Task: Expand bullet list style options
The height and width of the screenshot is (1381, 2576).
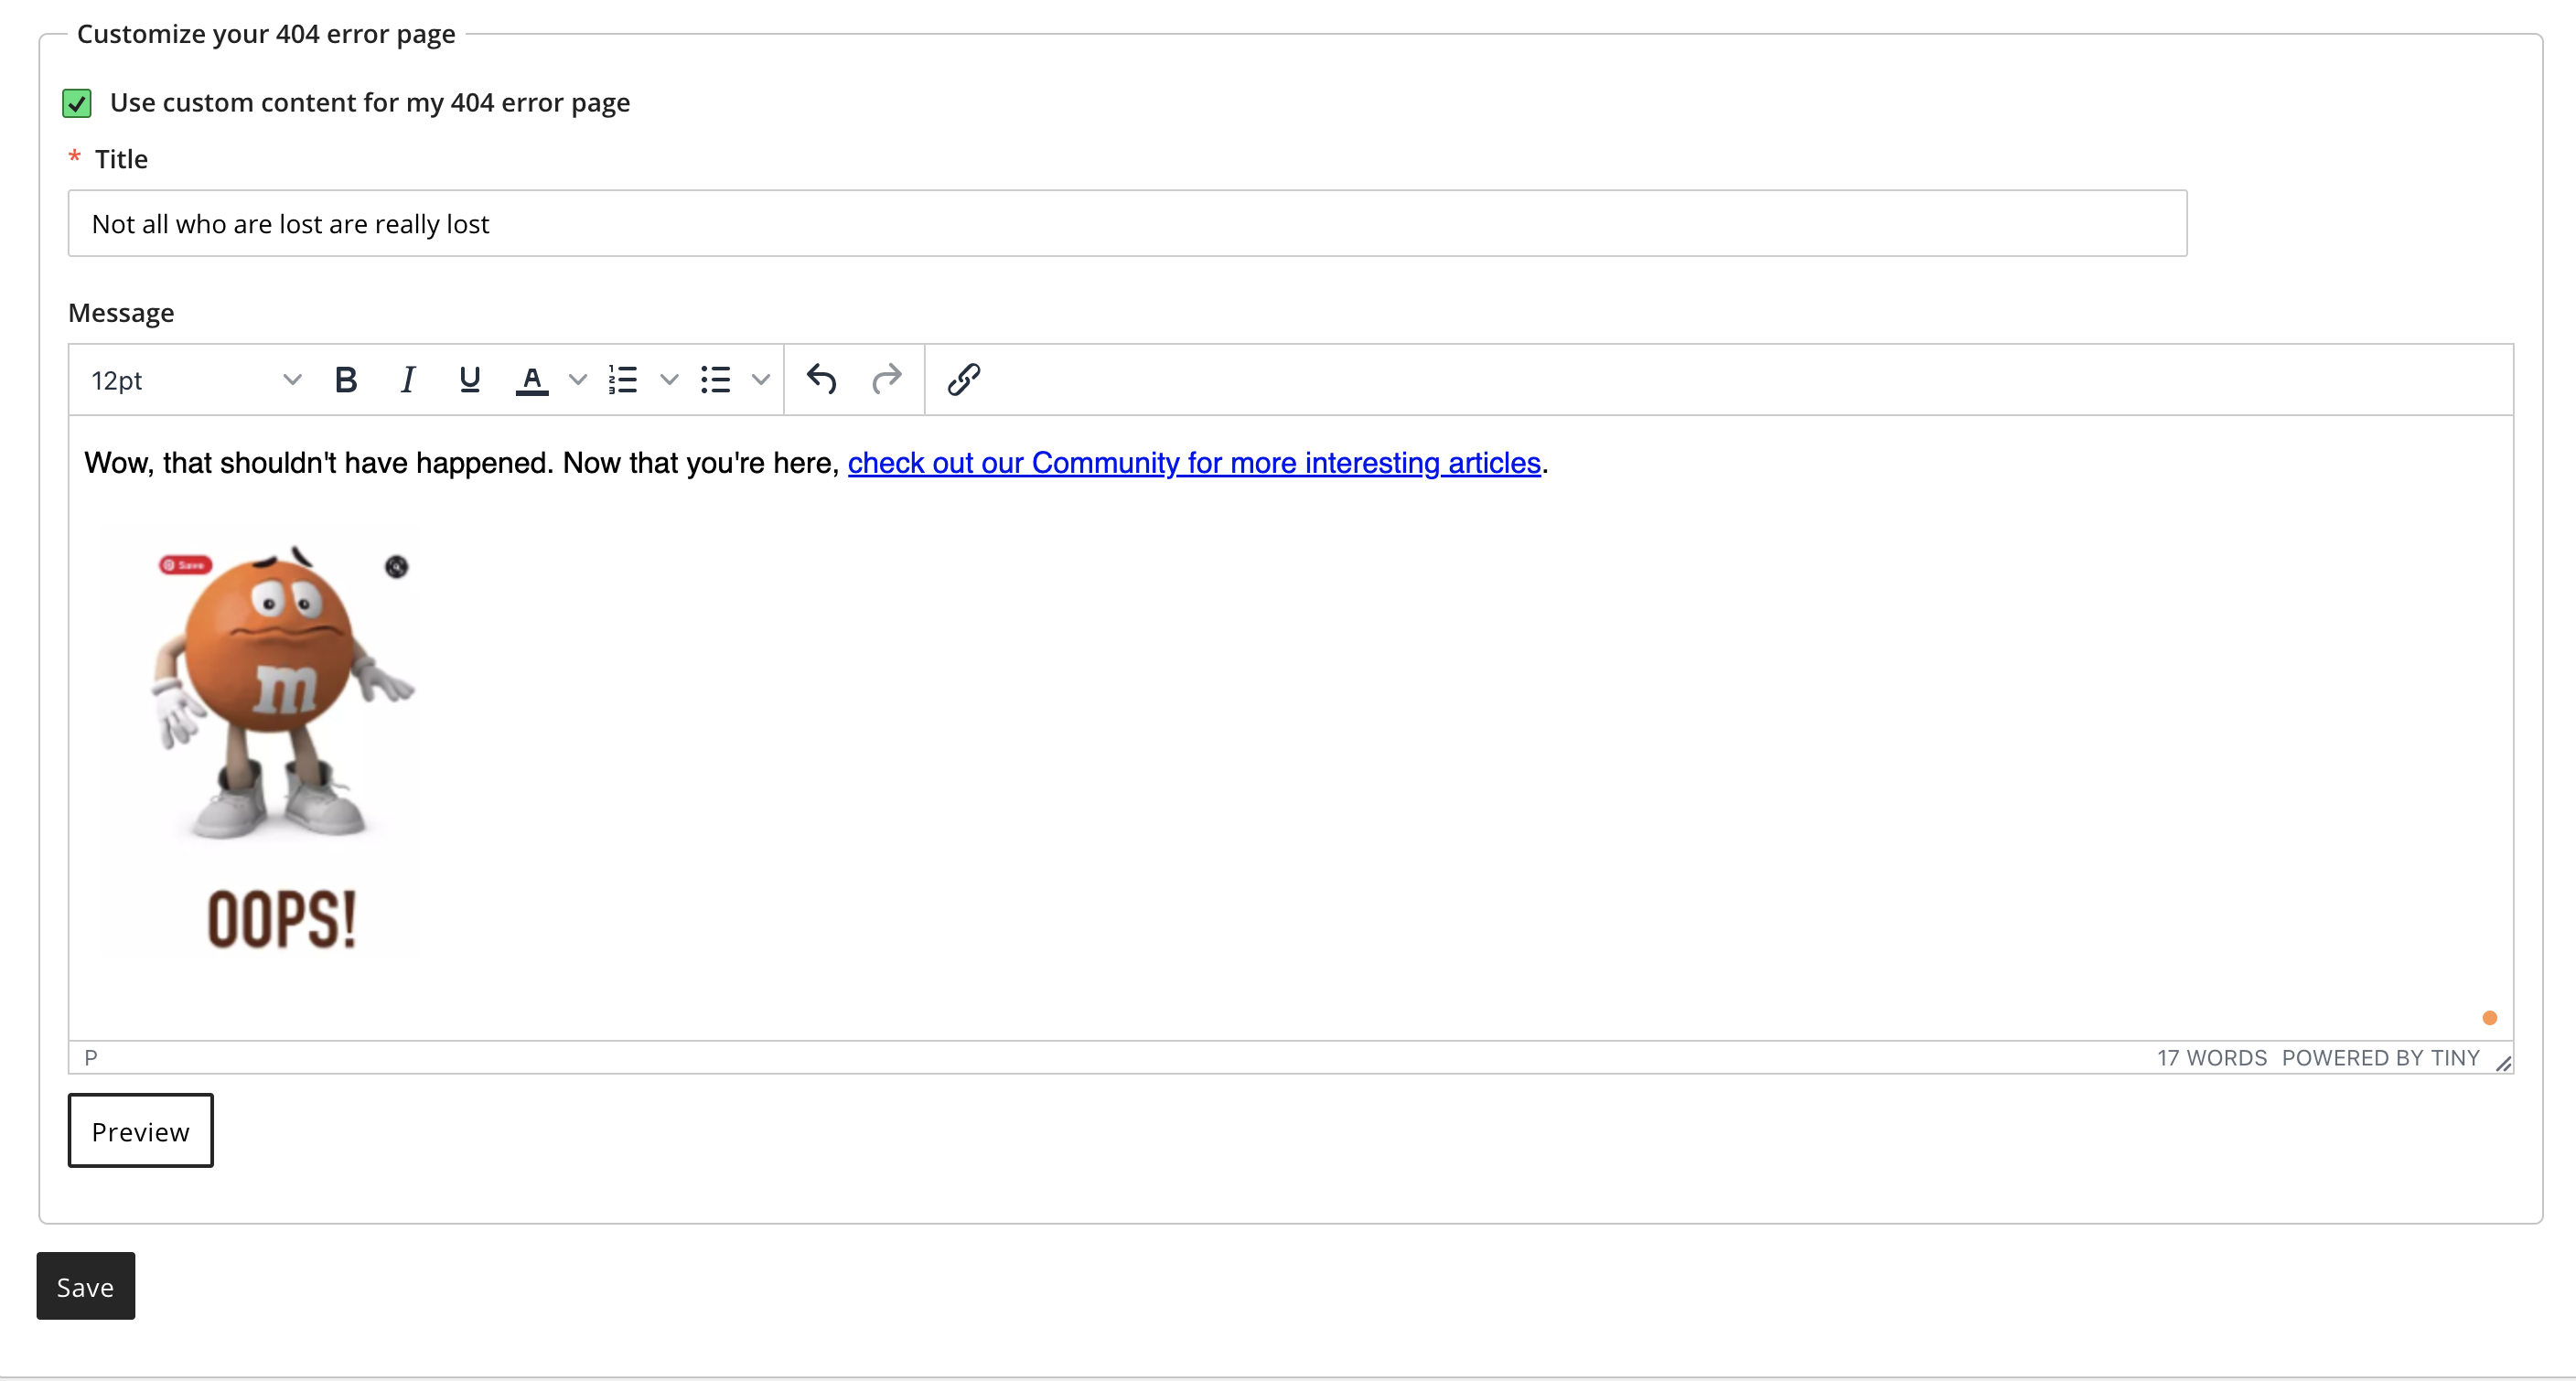Action: click(x=760, y=380)
